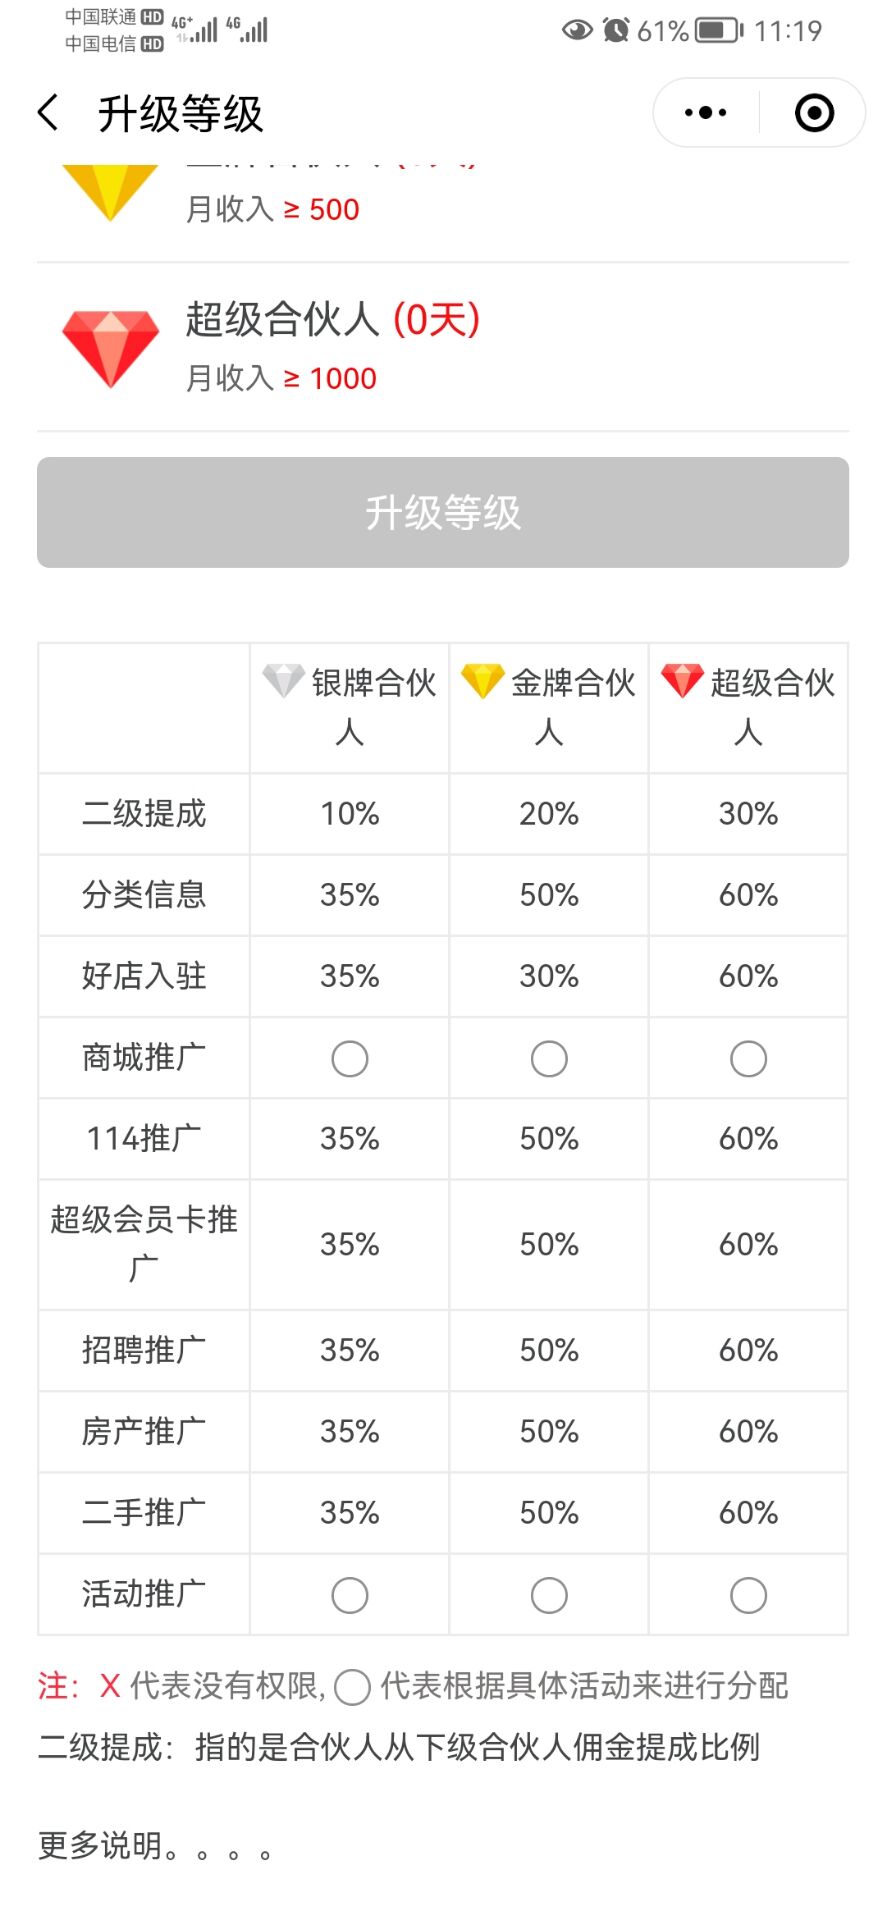This screenshot has width=886, height=1920.
Task: Tap the red diamond 超级合伙人 icon in list
Action: click(110, 348)
